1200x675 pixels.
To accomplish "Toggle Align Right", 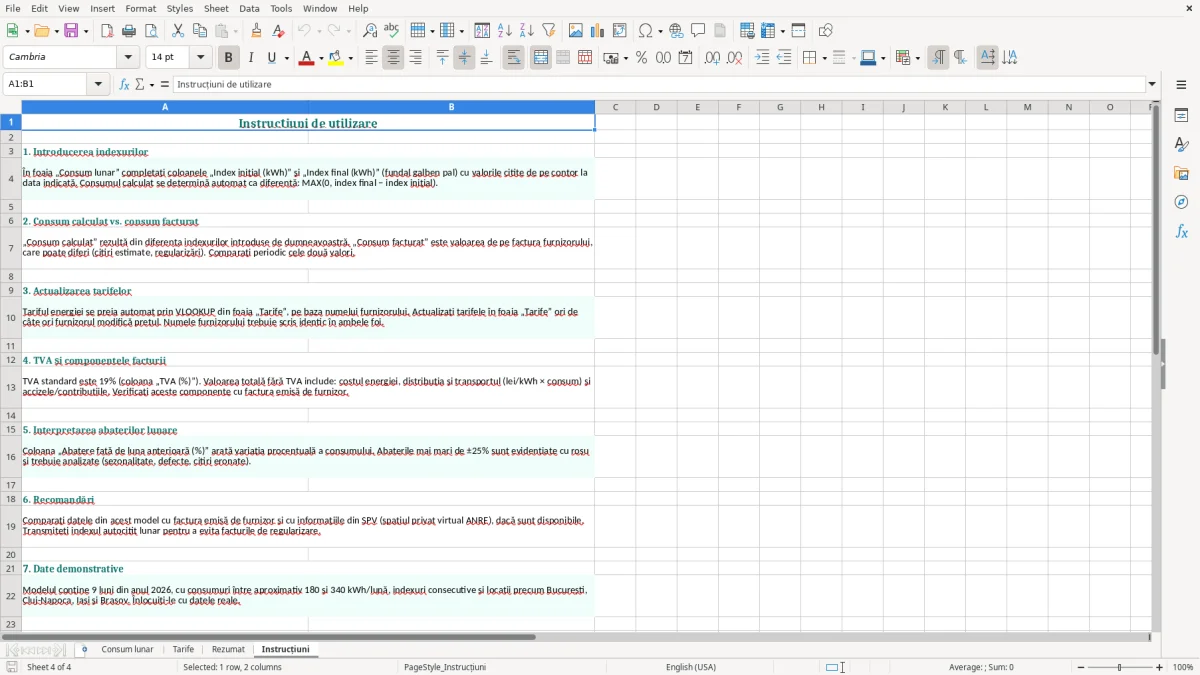I will 415,58.
